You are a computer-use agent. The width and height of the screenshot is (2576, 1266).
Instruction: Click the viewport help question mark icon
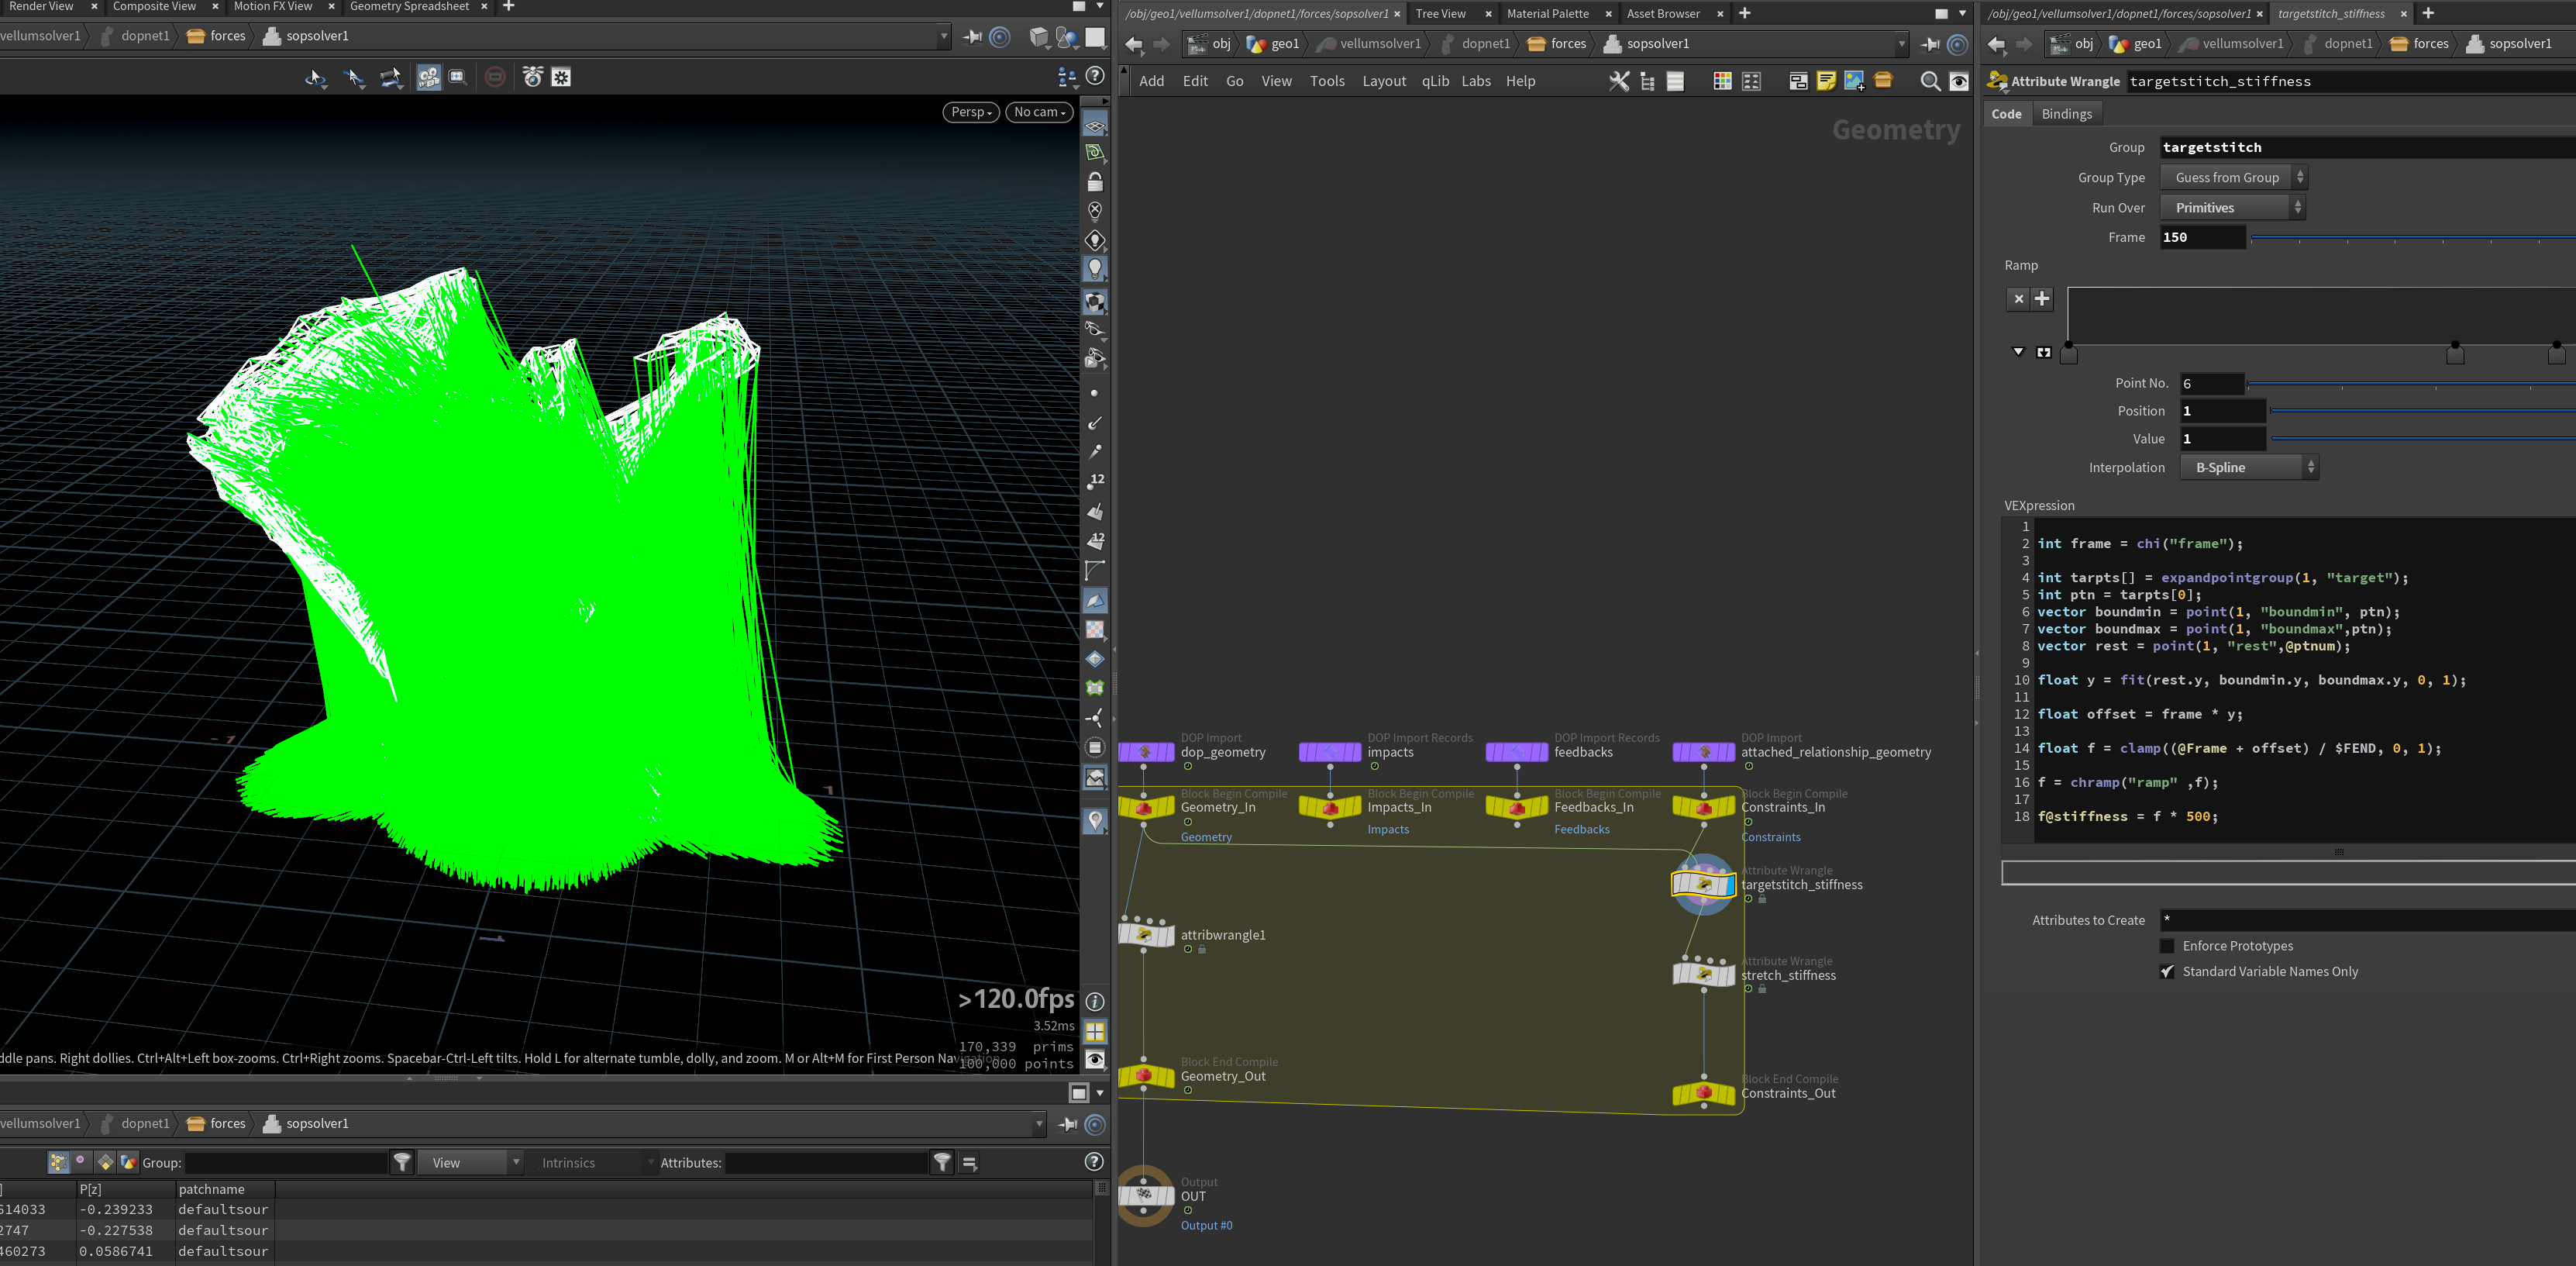(1096, 76)
